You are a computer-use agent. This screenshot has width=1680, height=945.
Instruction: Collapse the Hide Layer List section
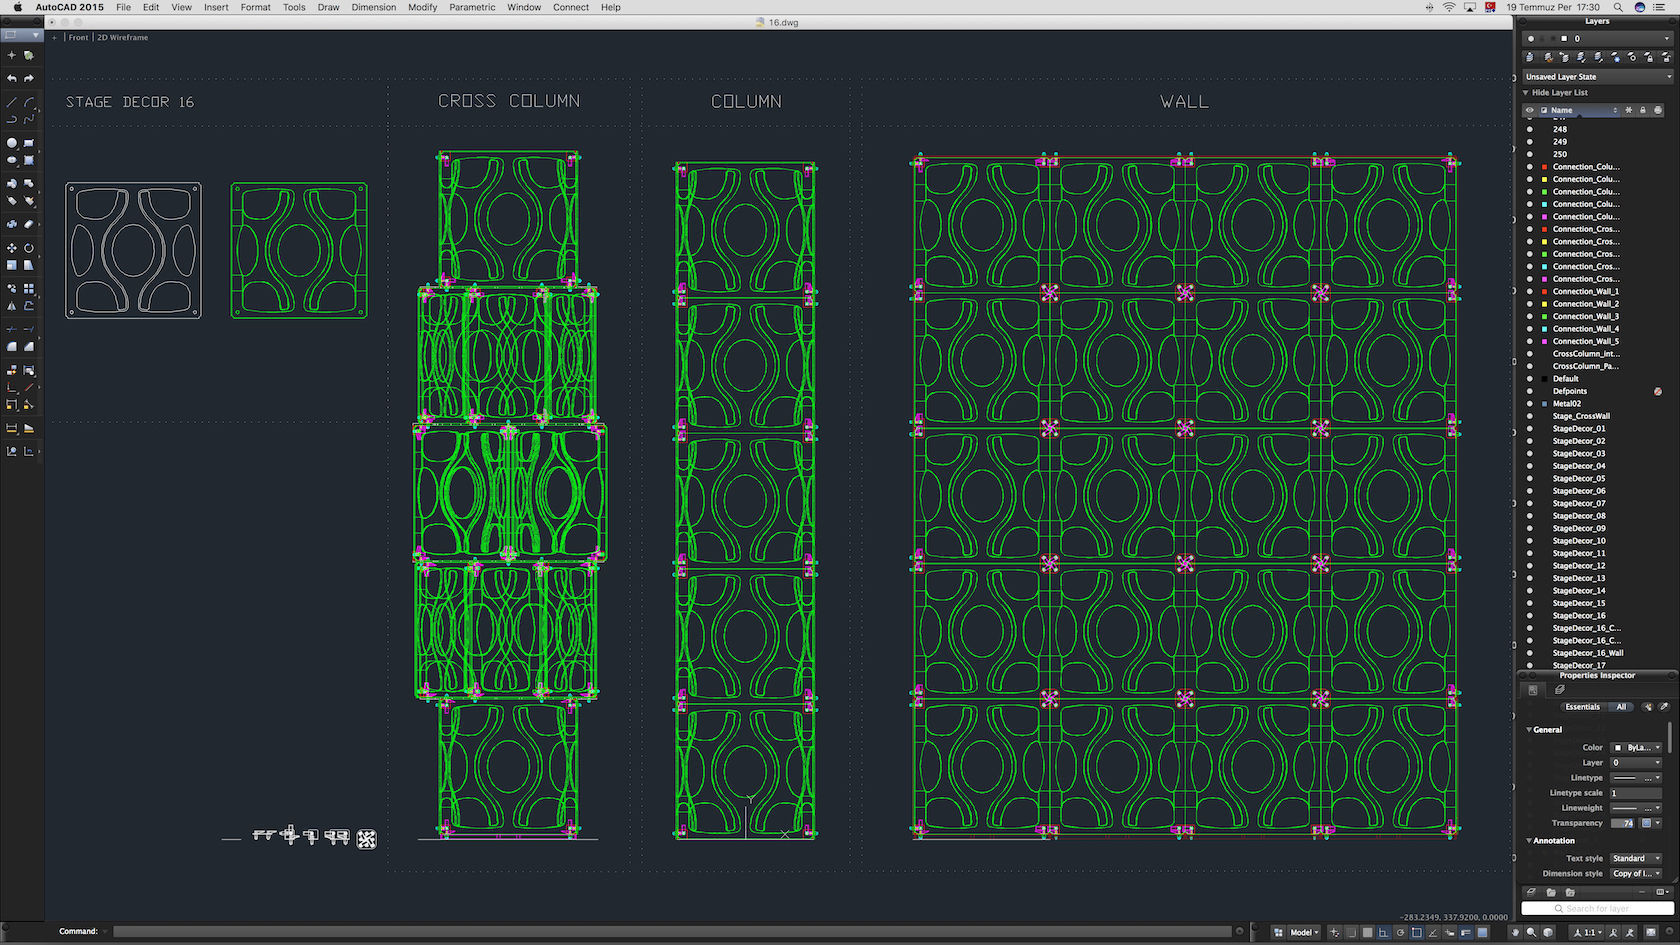point(1525,92)
